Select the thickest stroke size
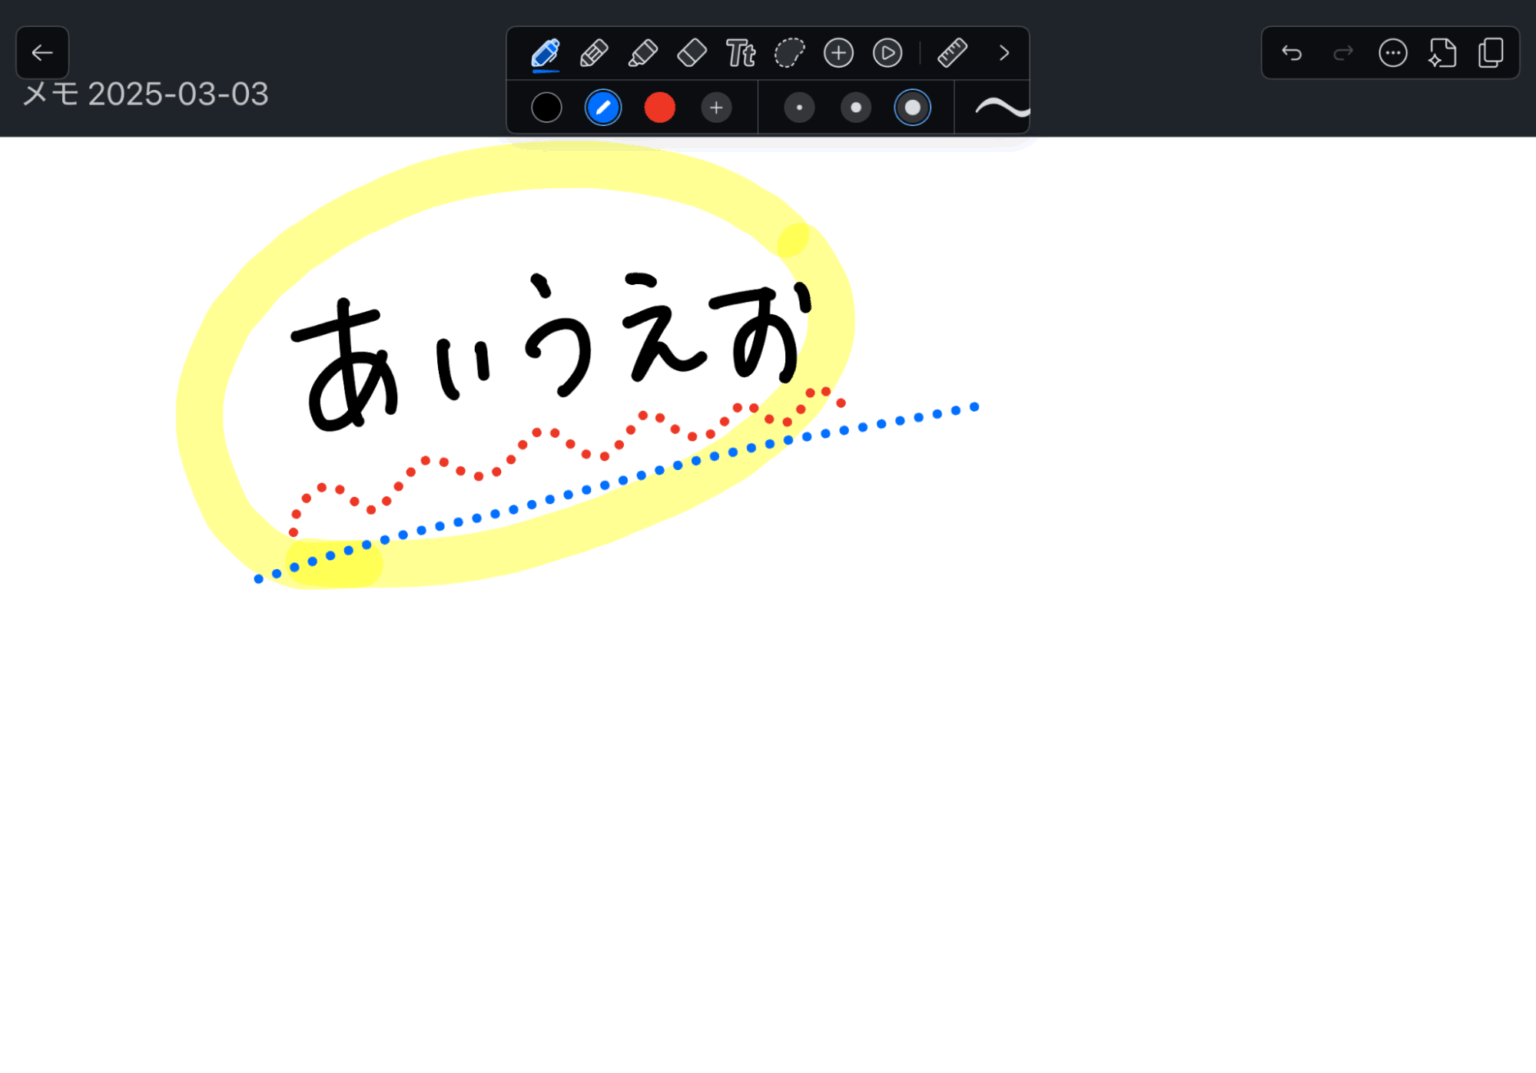 (x=913, y=108)
